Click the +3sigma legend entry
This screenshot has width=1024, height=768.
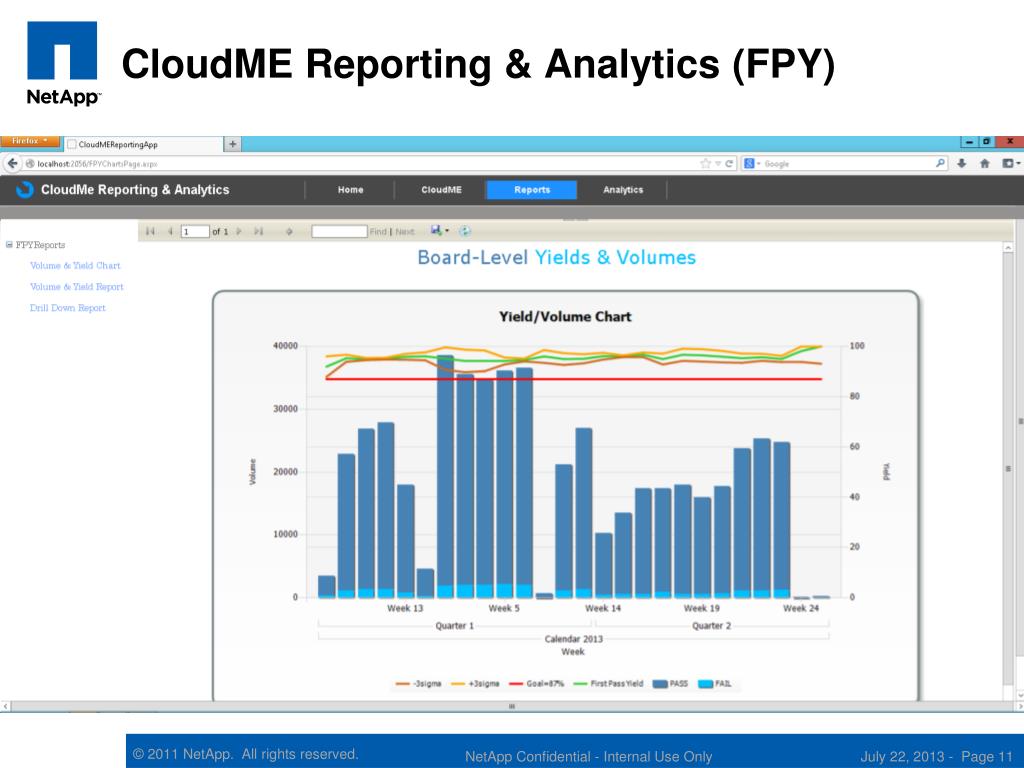tap(475, 684)
